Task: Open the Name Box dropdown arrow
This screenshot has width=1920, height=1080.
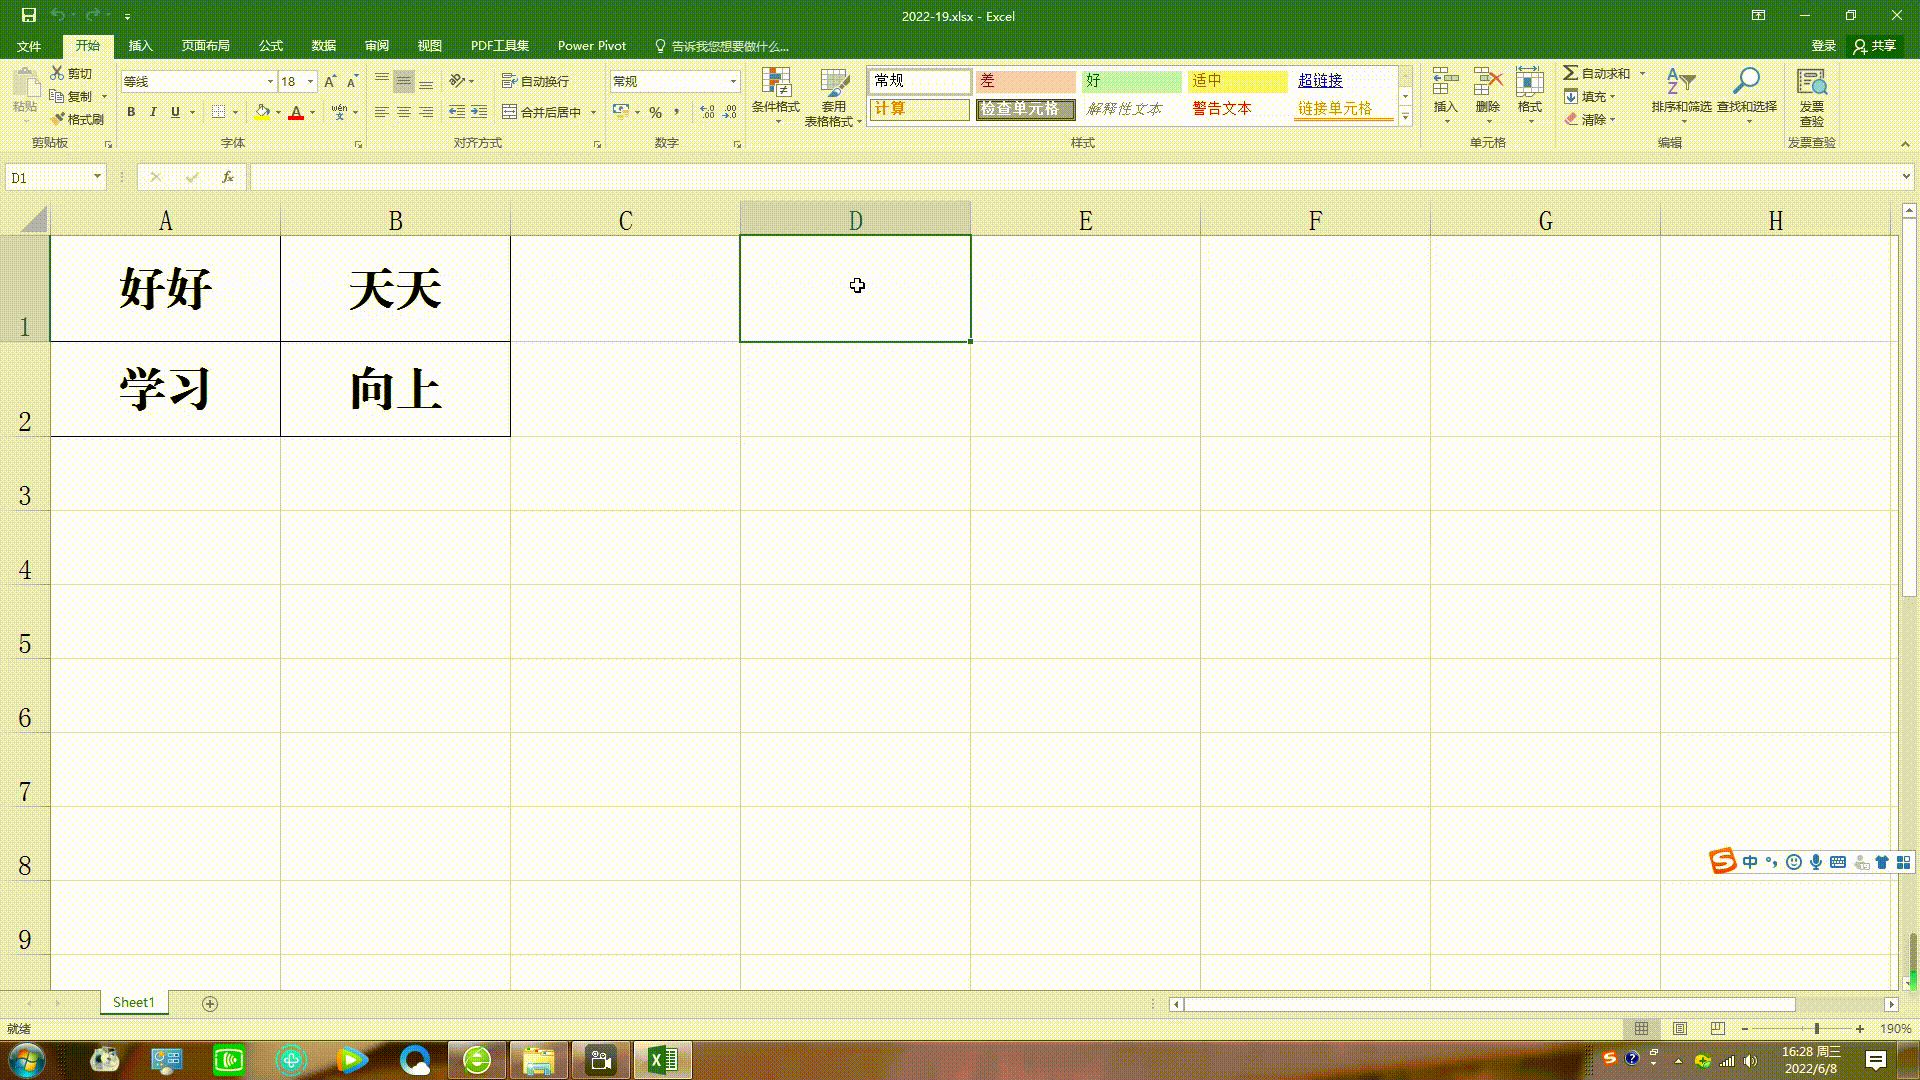Action: (97, 177)
